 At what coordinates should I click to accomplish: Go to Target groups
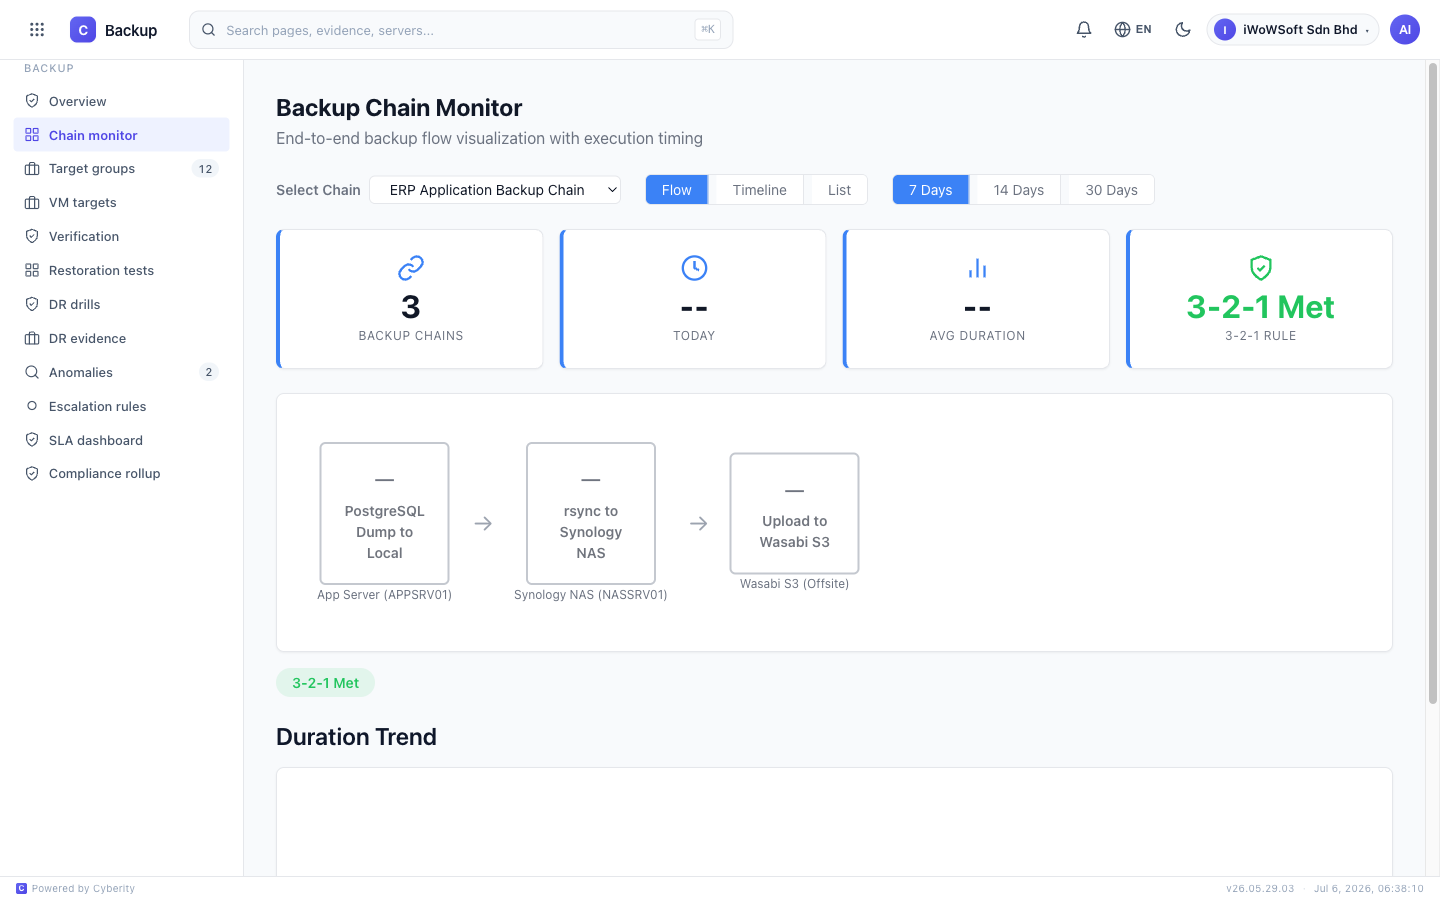point(121,169)
